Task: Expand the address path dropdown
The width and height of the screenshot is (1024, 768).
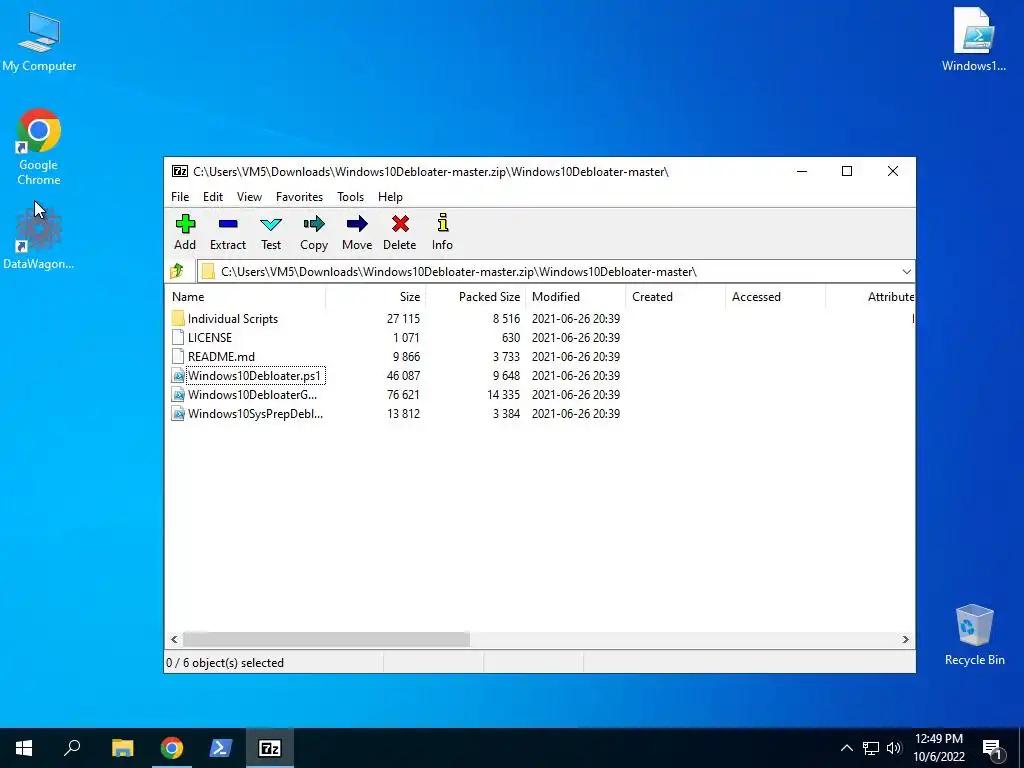Action: coord(906,272)
